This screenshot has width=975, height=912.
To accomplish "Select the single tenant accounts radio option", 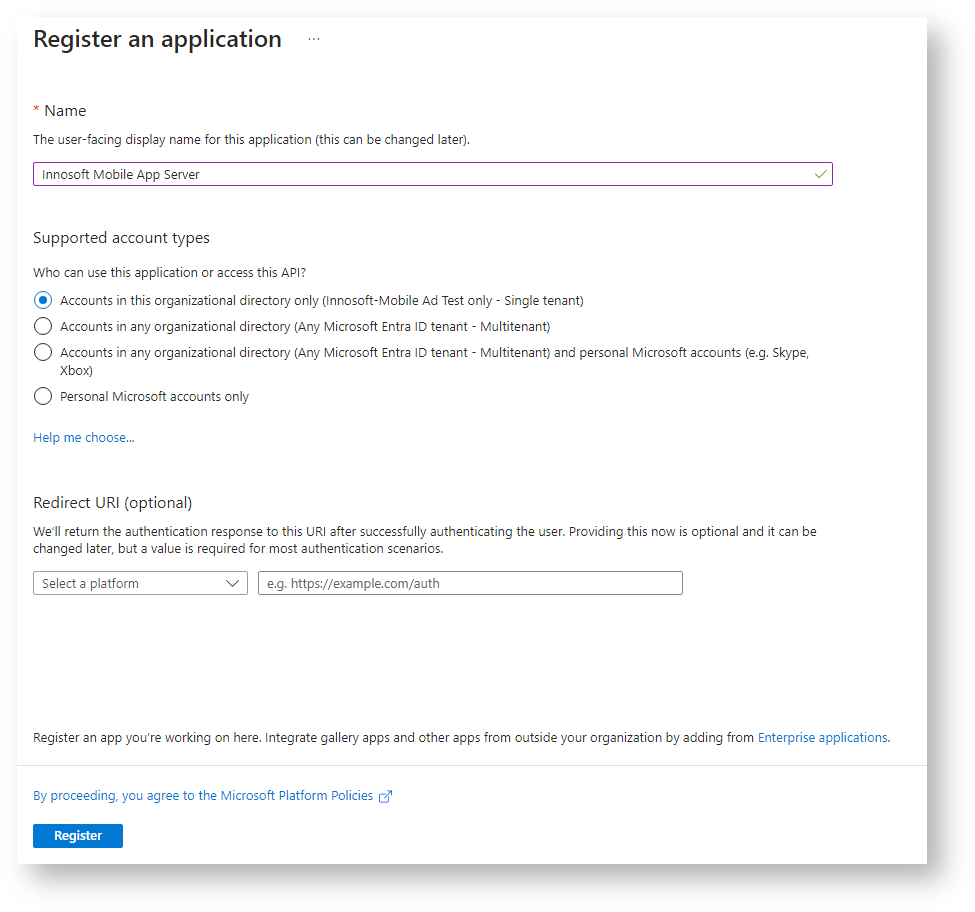I will (43, 300).
